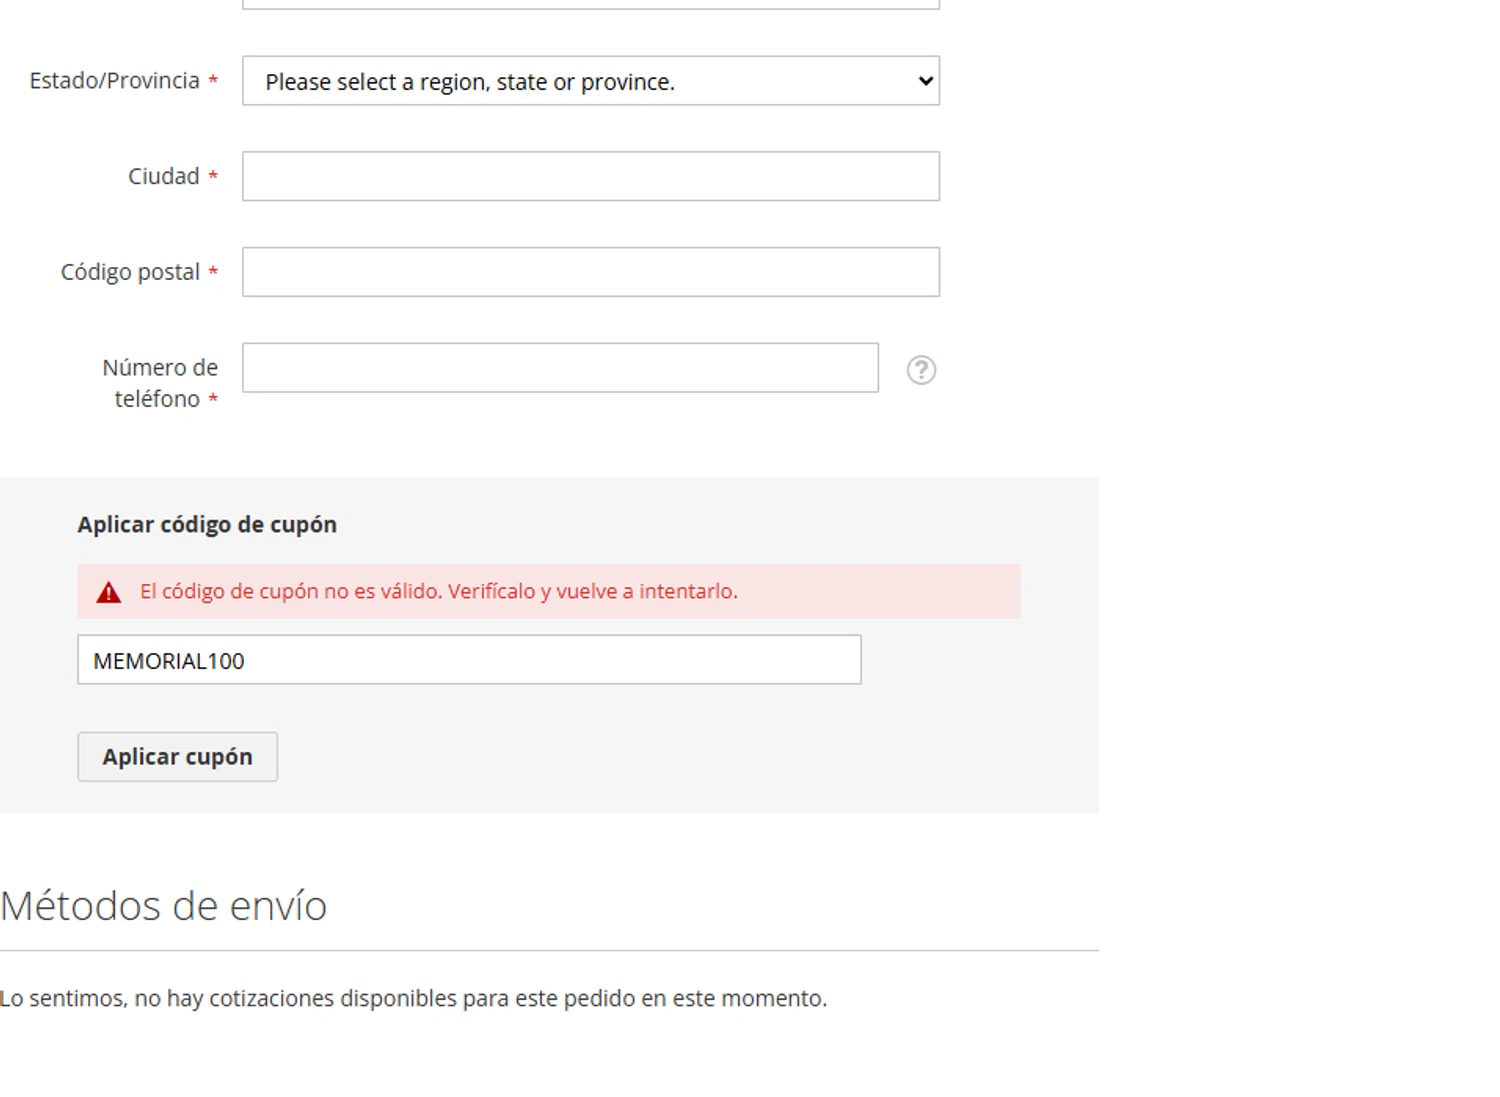
Task: Click the required asterisk beside Estado/Provincia
Action: click(213, 81)
